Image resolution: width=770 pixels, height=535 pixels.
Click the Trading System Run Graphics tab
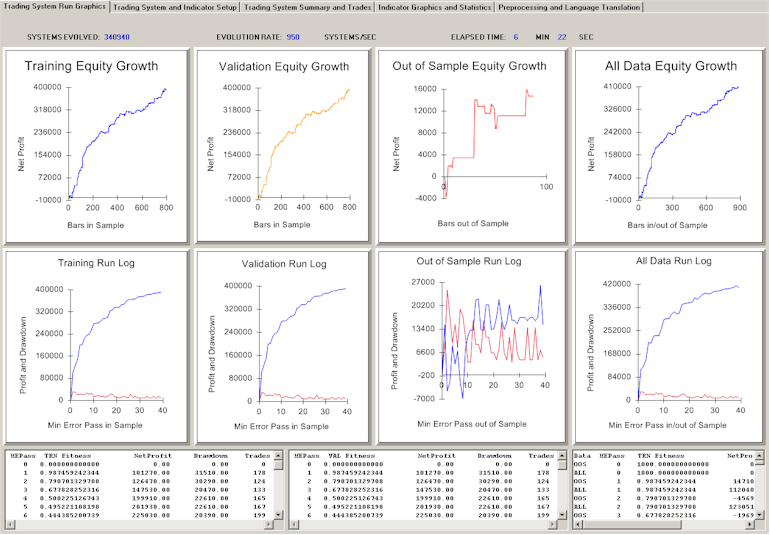click(55, 7)
